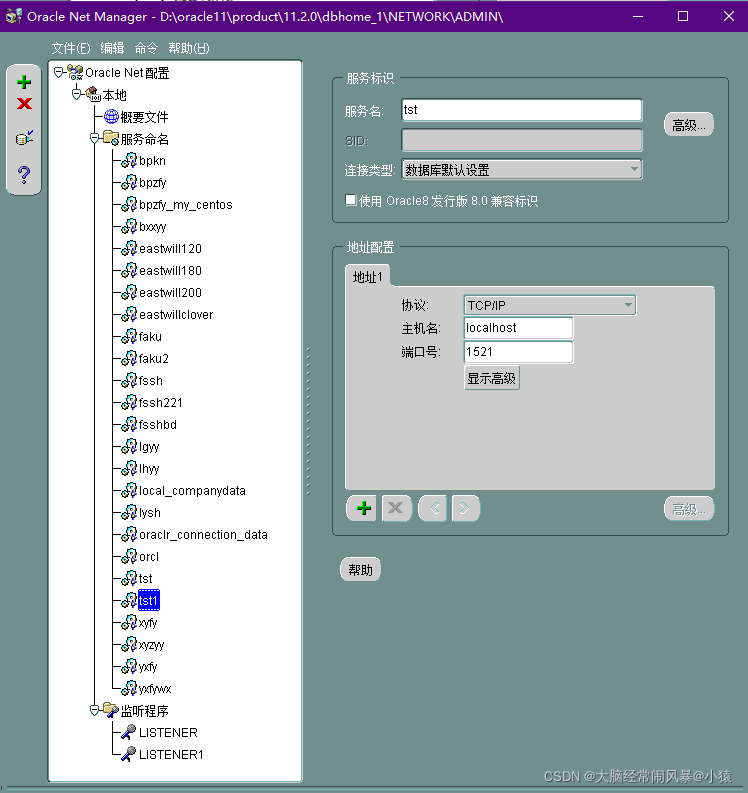Click the service icon beside fsshbd
748x793 pixels.
[x=129, y=424]
